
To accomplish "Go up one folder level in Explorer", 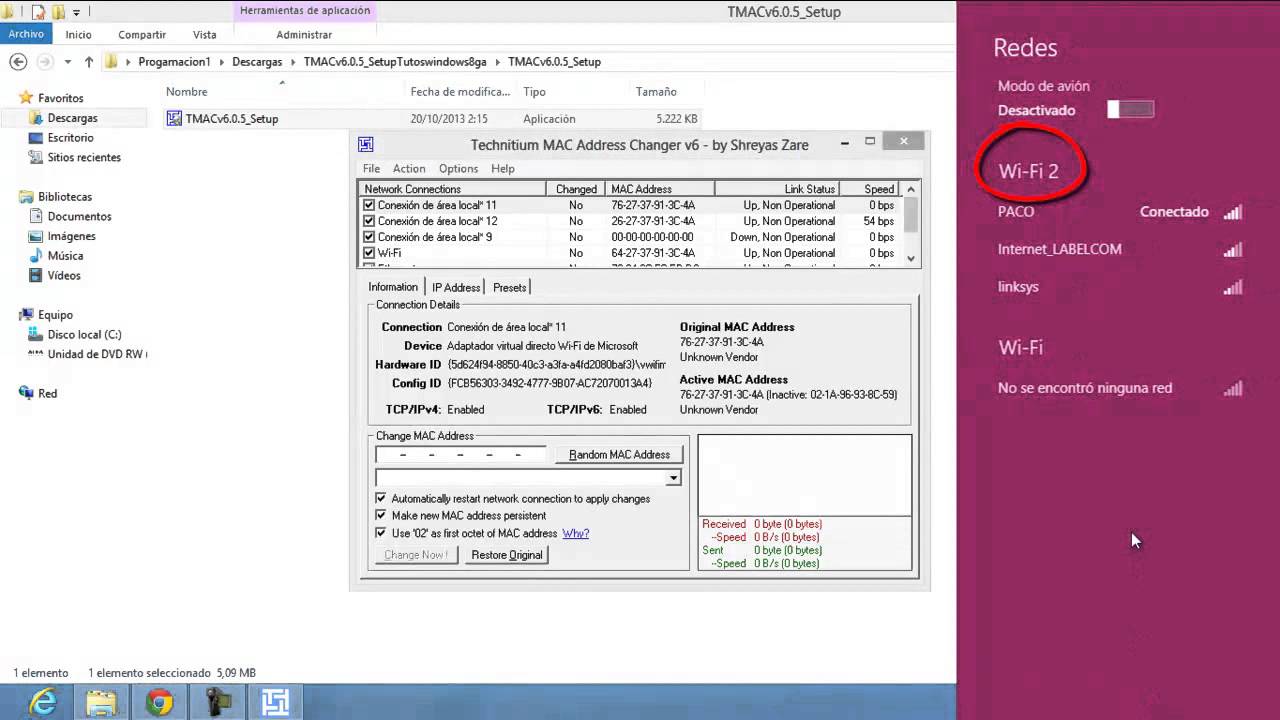I will 89,62.
